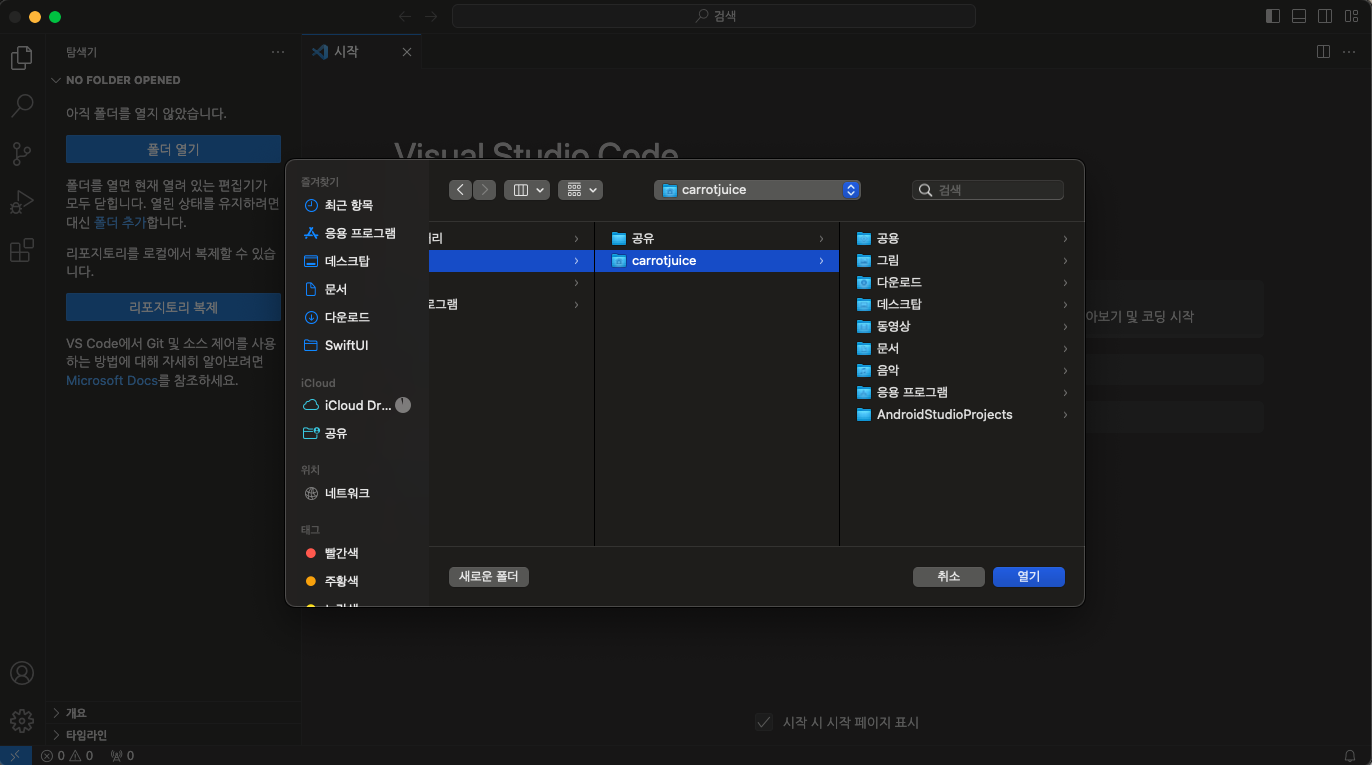Open the 폴더 추가 link

pyautogui.click(x=120, y=223)
